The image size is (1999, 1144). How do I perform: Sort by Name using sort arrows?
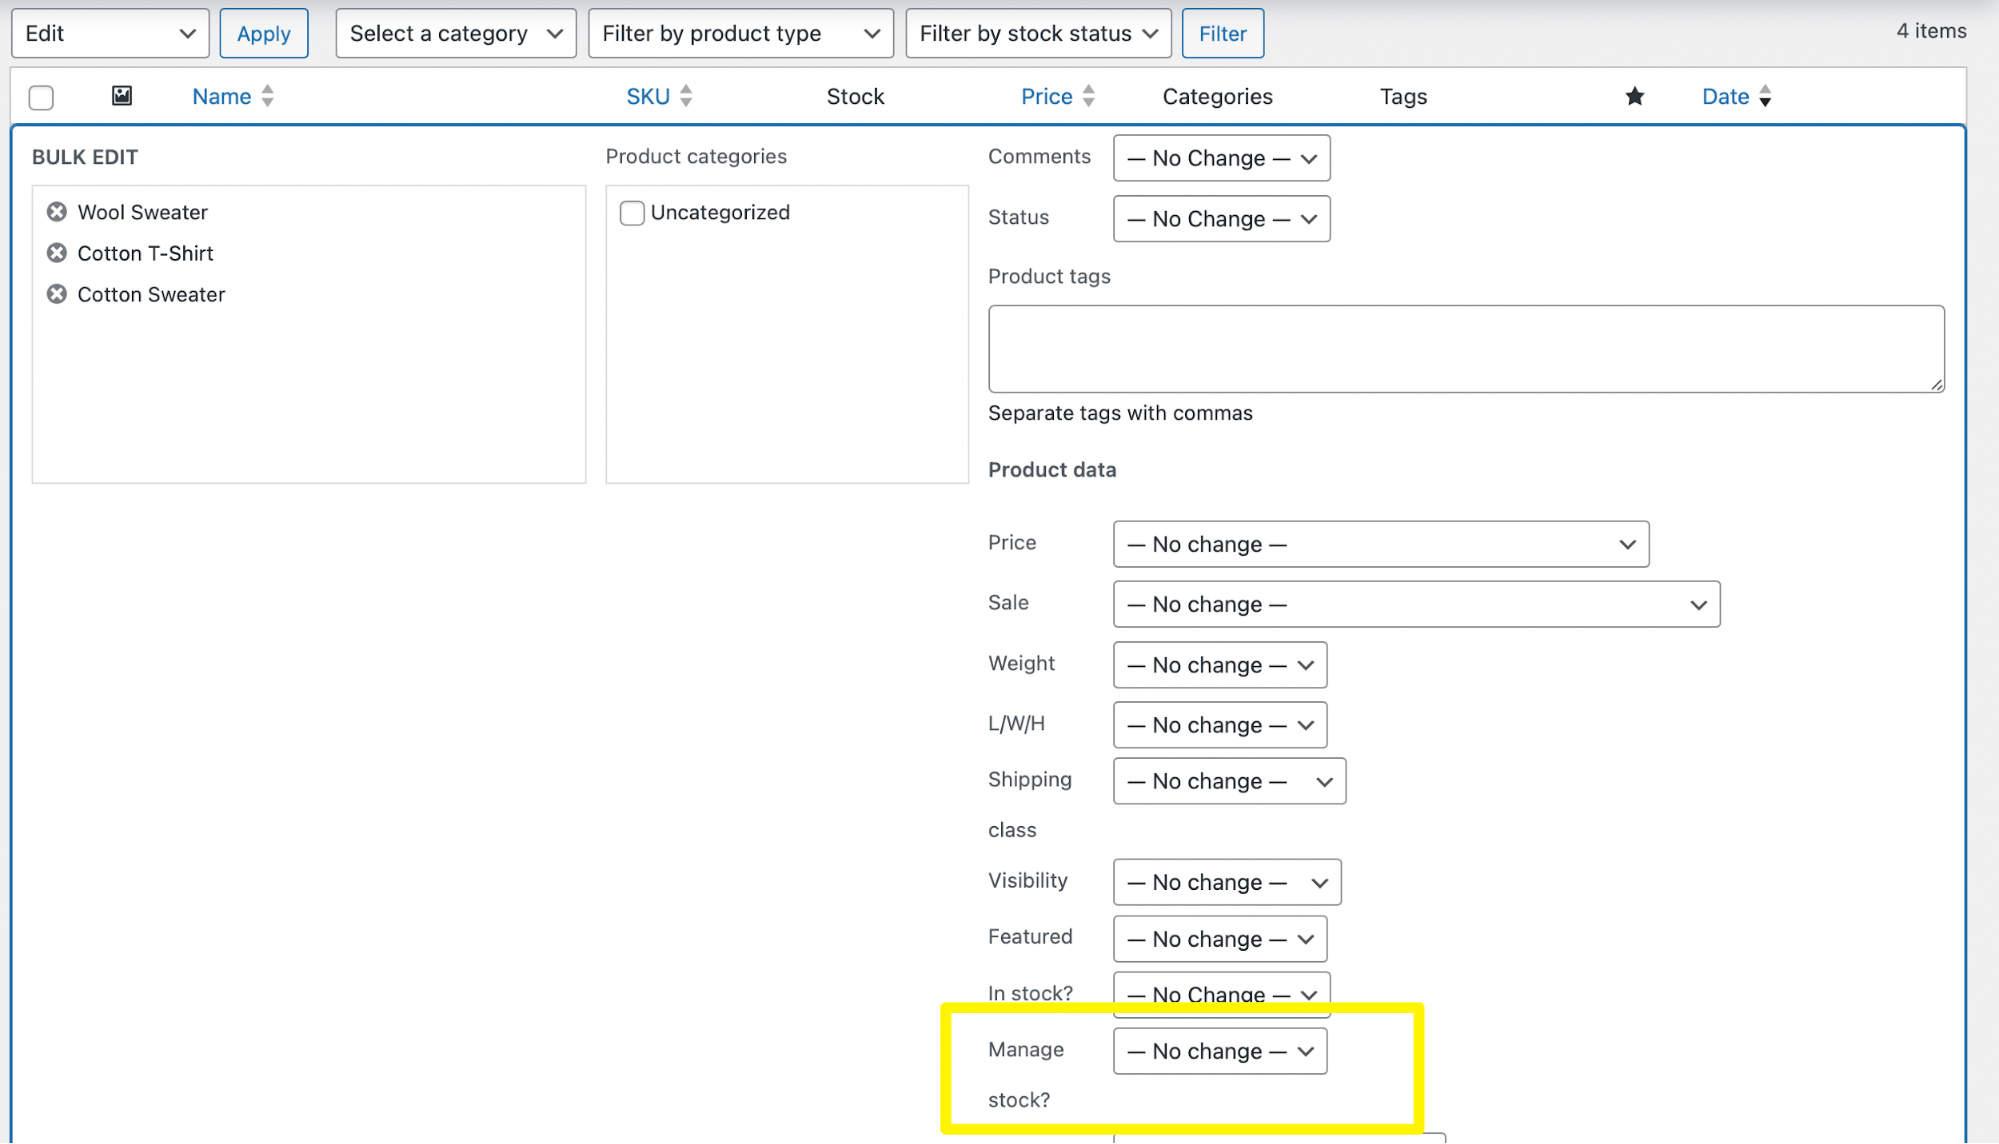pos(267,96)
